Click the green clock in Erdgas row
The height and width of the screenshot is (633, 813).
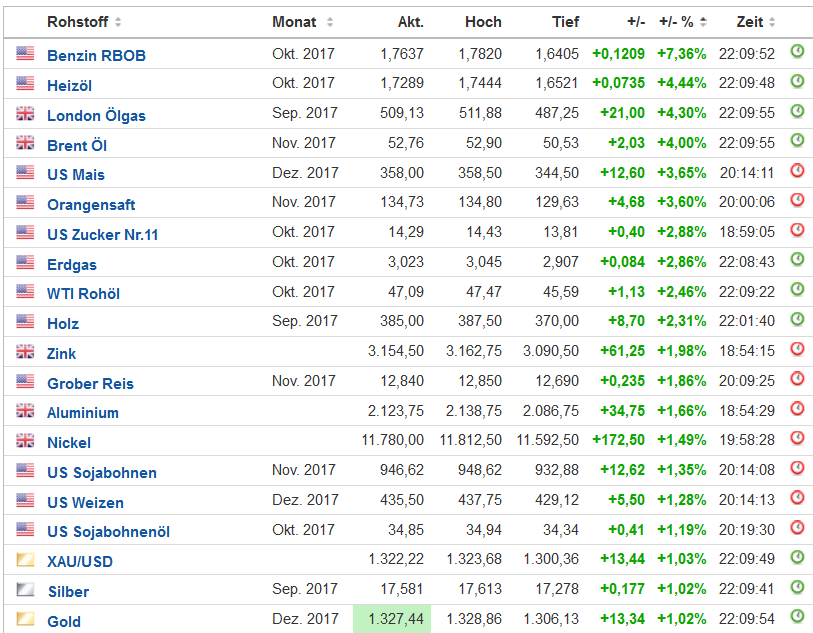(x=797, y=259)
